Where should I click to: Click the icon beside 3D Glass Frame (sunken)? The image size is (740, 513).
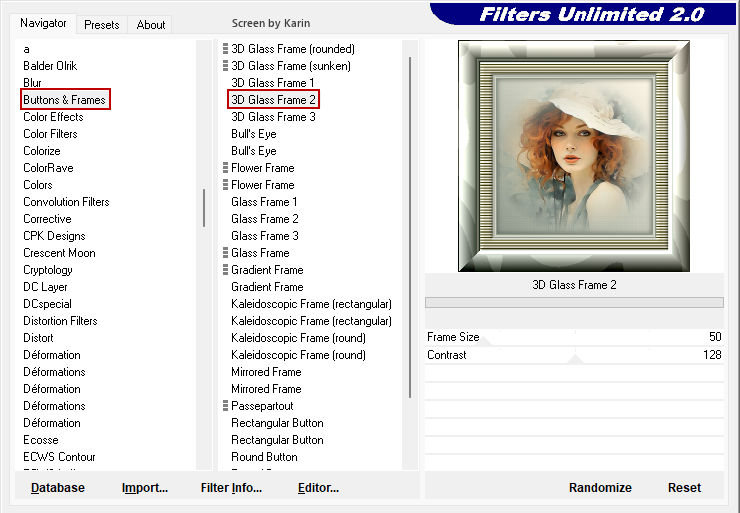[x=225, y=66]
